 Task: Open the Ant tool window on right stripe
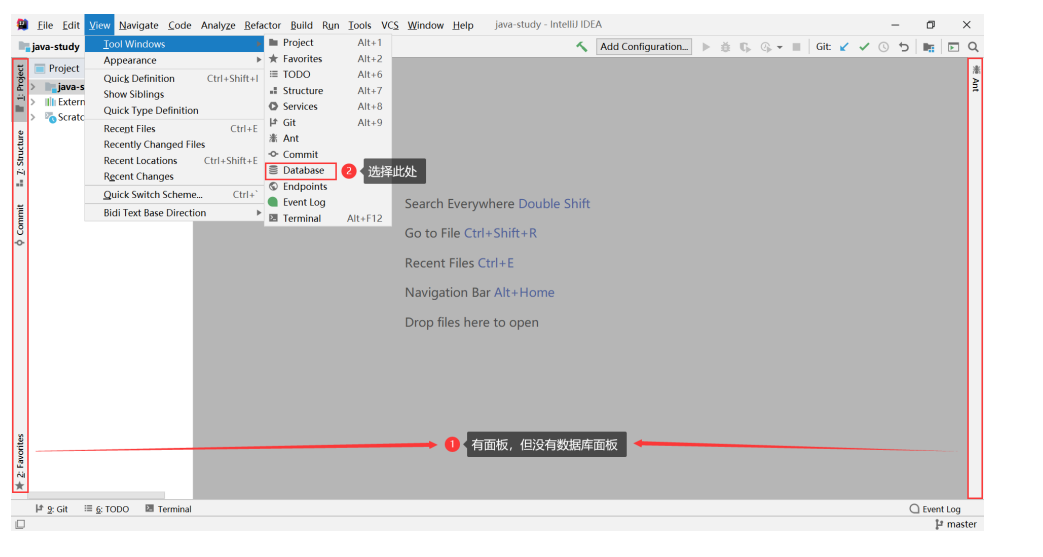975,78
